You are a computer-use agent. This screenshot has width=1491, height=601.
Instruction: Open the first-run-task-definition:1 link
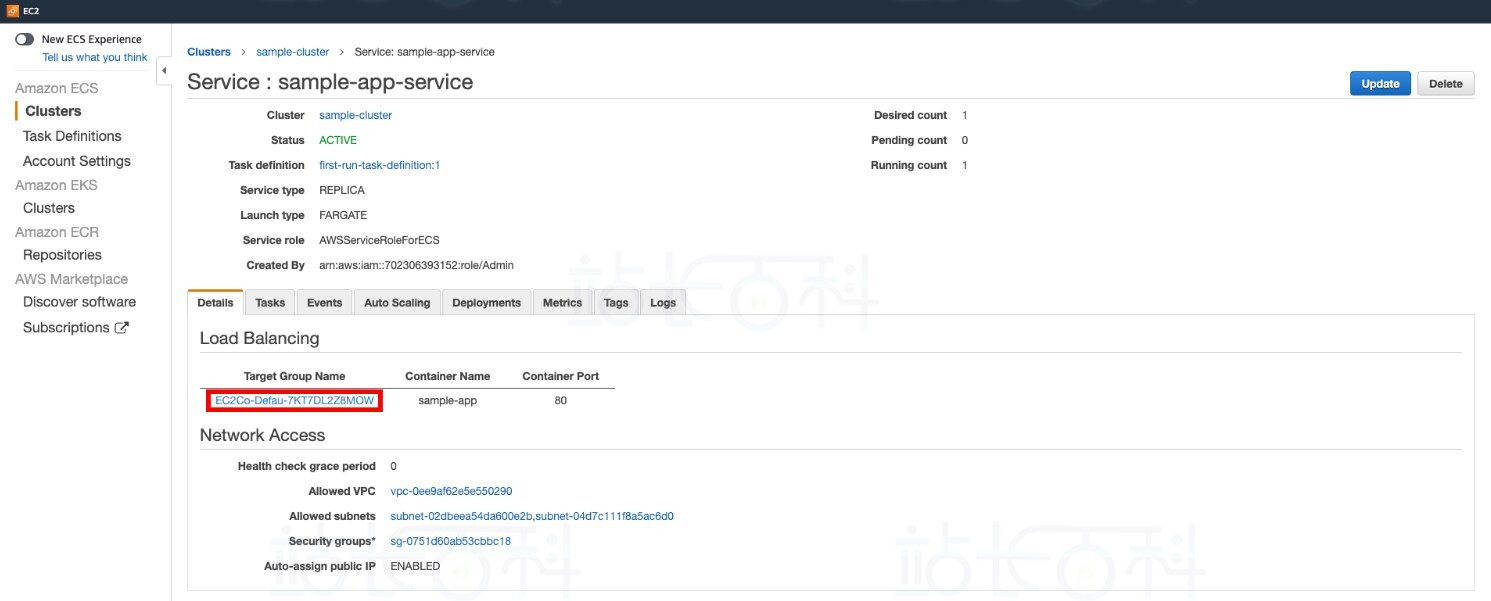tap(379, 165)
